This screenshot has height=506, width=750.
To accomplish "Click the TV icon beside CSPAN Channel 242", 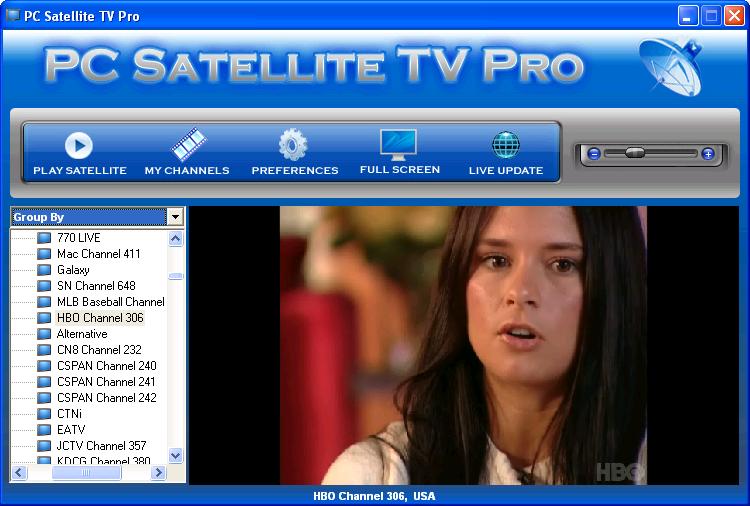I will 44,398.
